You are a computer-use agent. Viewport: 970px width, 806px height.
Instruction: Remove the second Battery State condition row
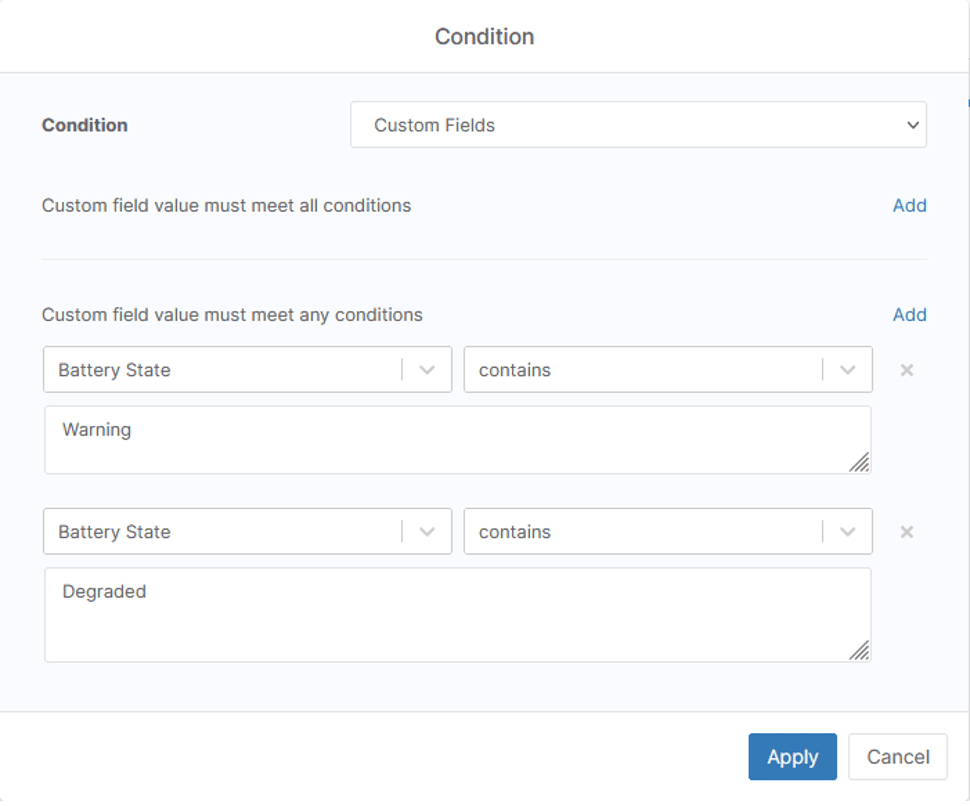[906, 531]
